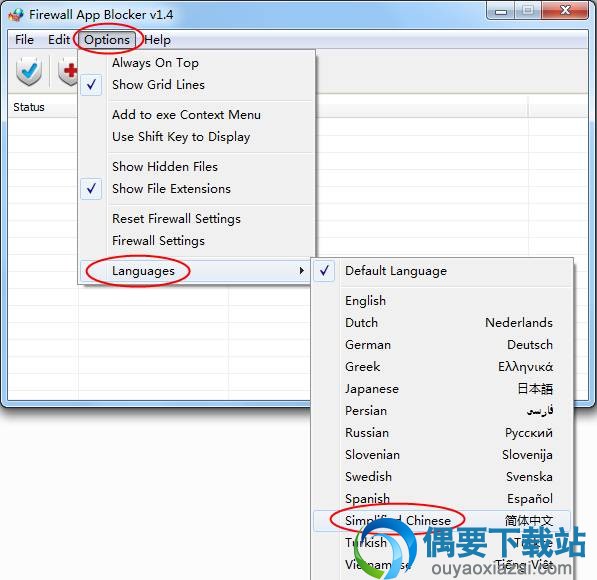Select Simplified Chinese language

(442, 521)
